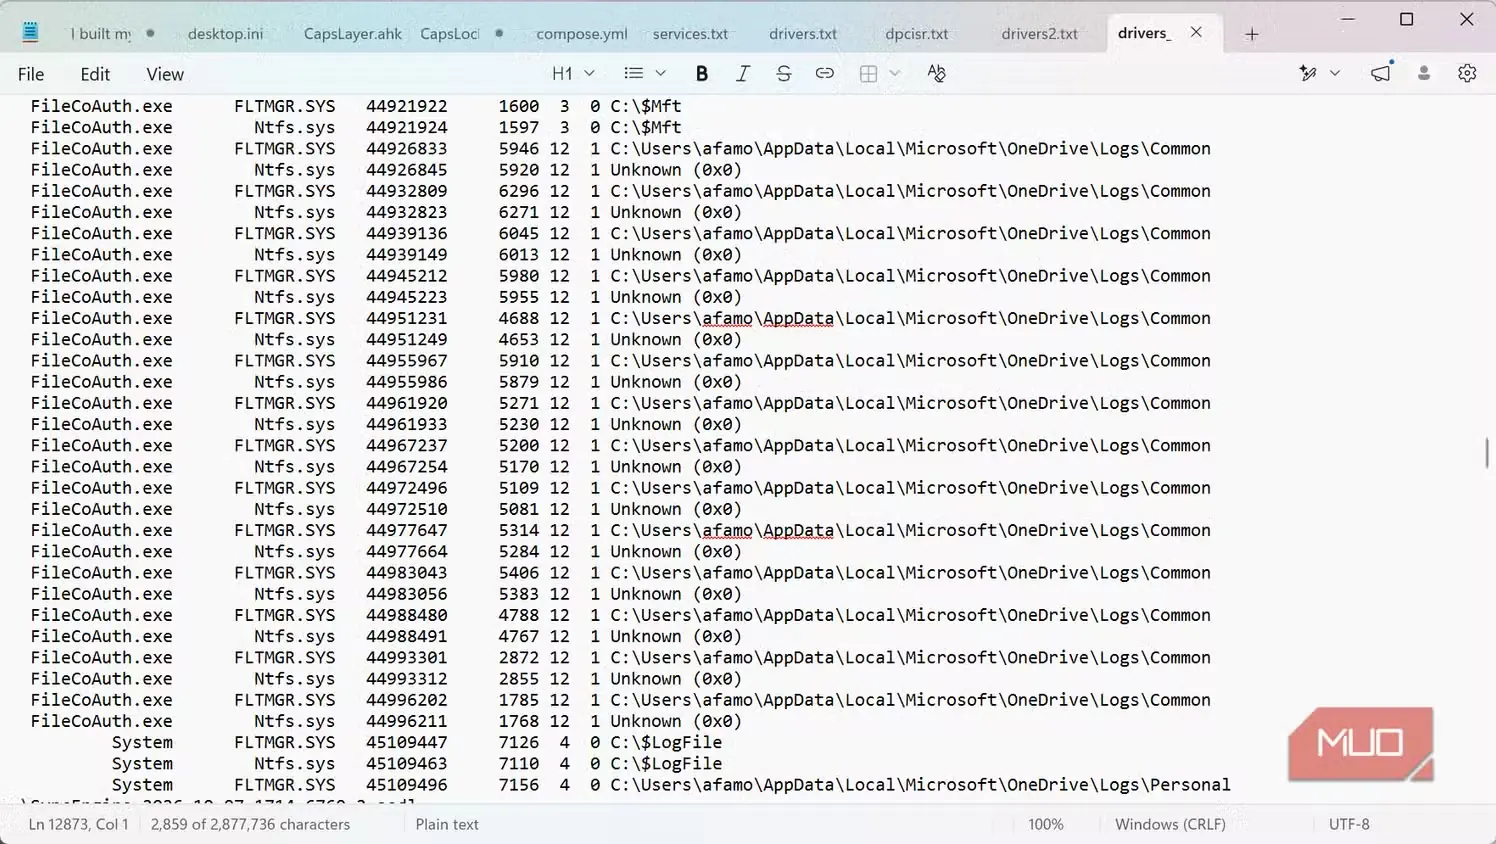Open the feedback megaphone icon
This screenshot has width=1496, height=844.
[x=1380, y=73]
